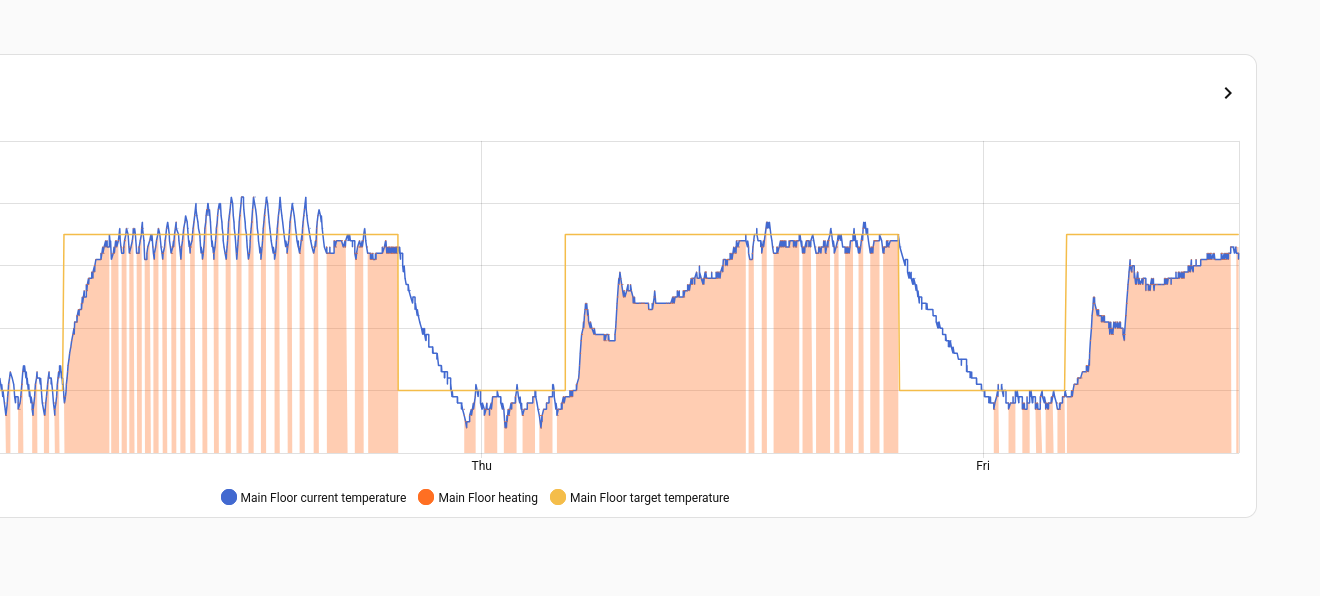Click the blue current temperature legend dot
Viewport: 1320px width, 596px height.
click(x=229, y=498)
